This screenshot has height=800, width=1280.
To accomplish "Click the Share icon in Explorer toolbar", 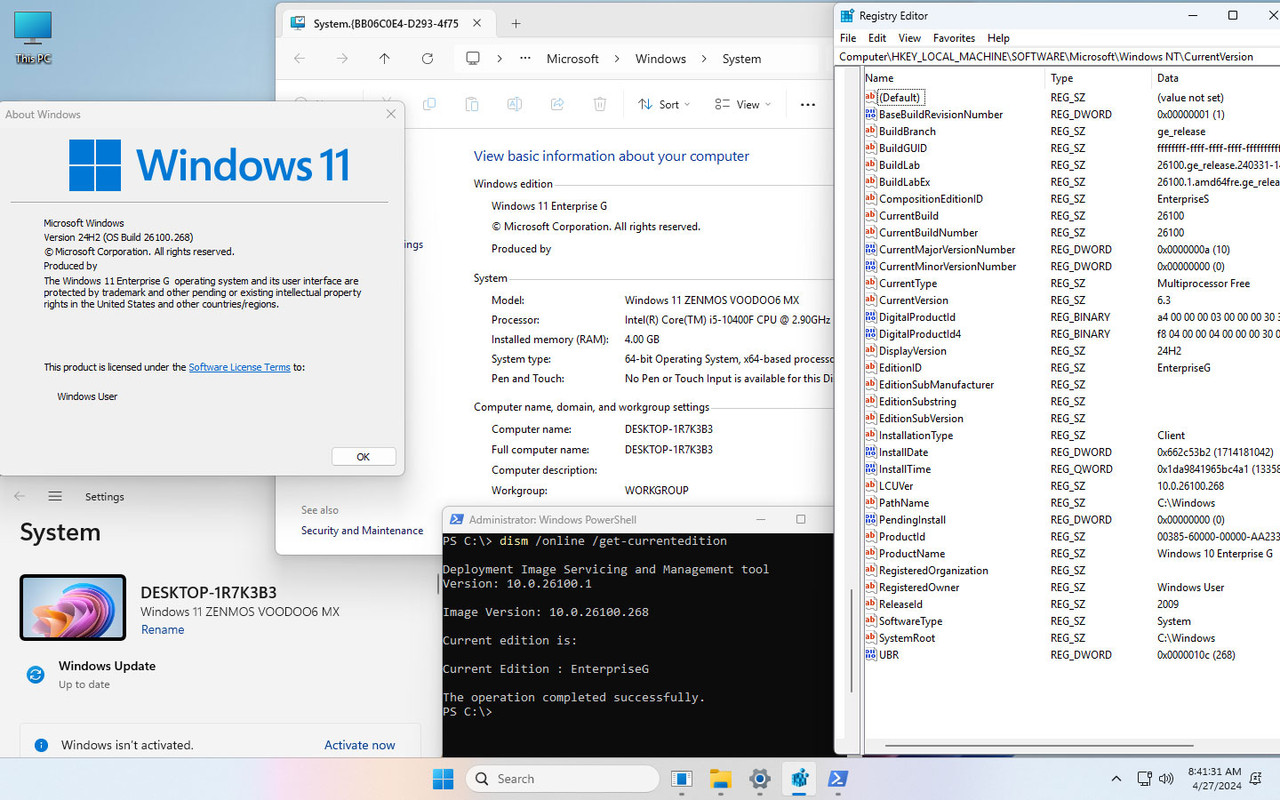I will 557,104.
